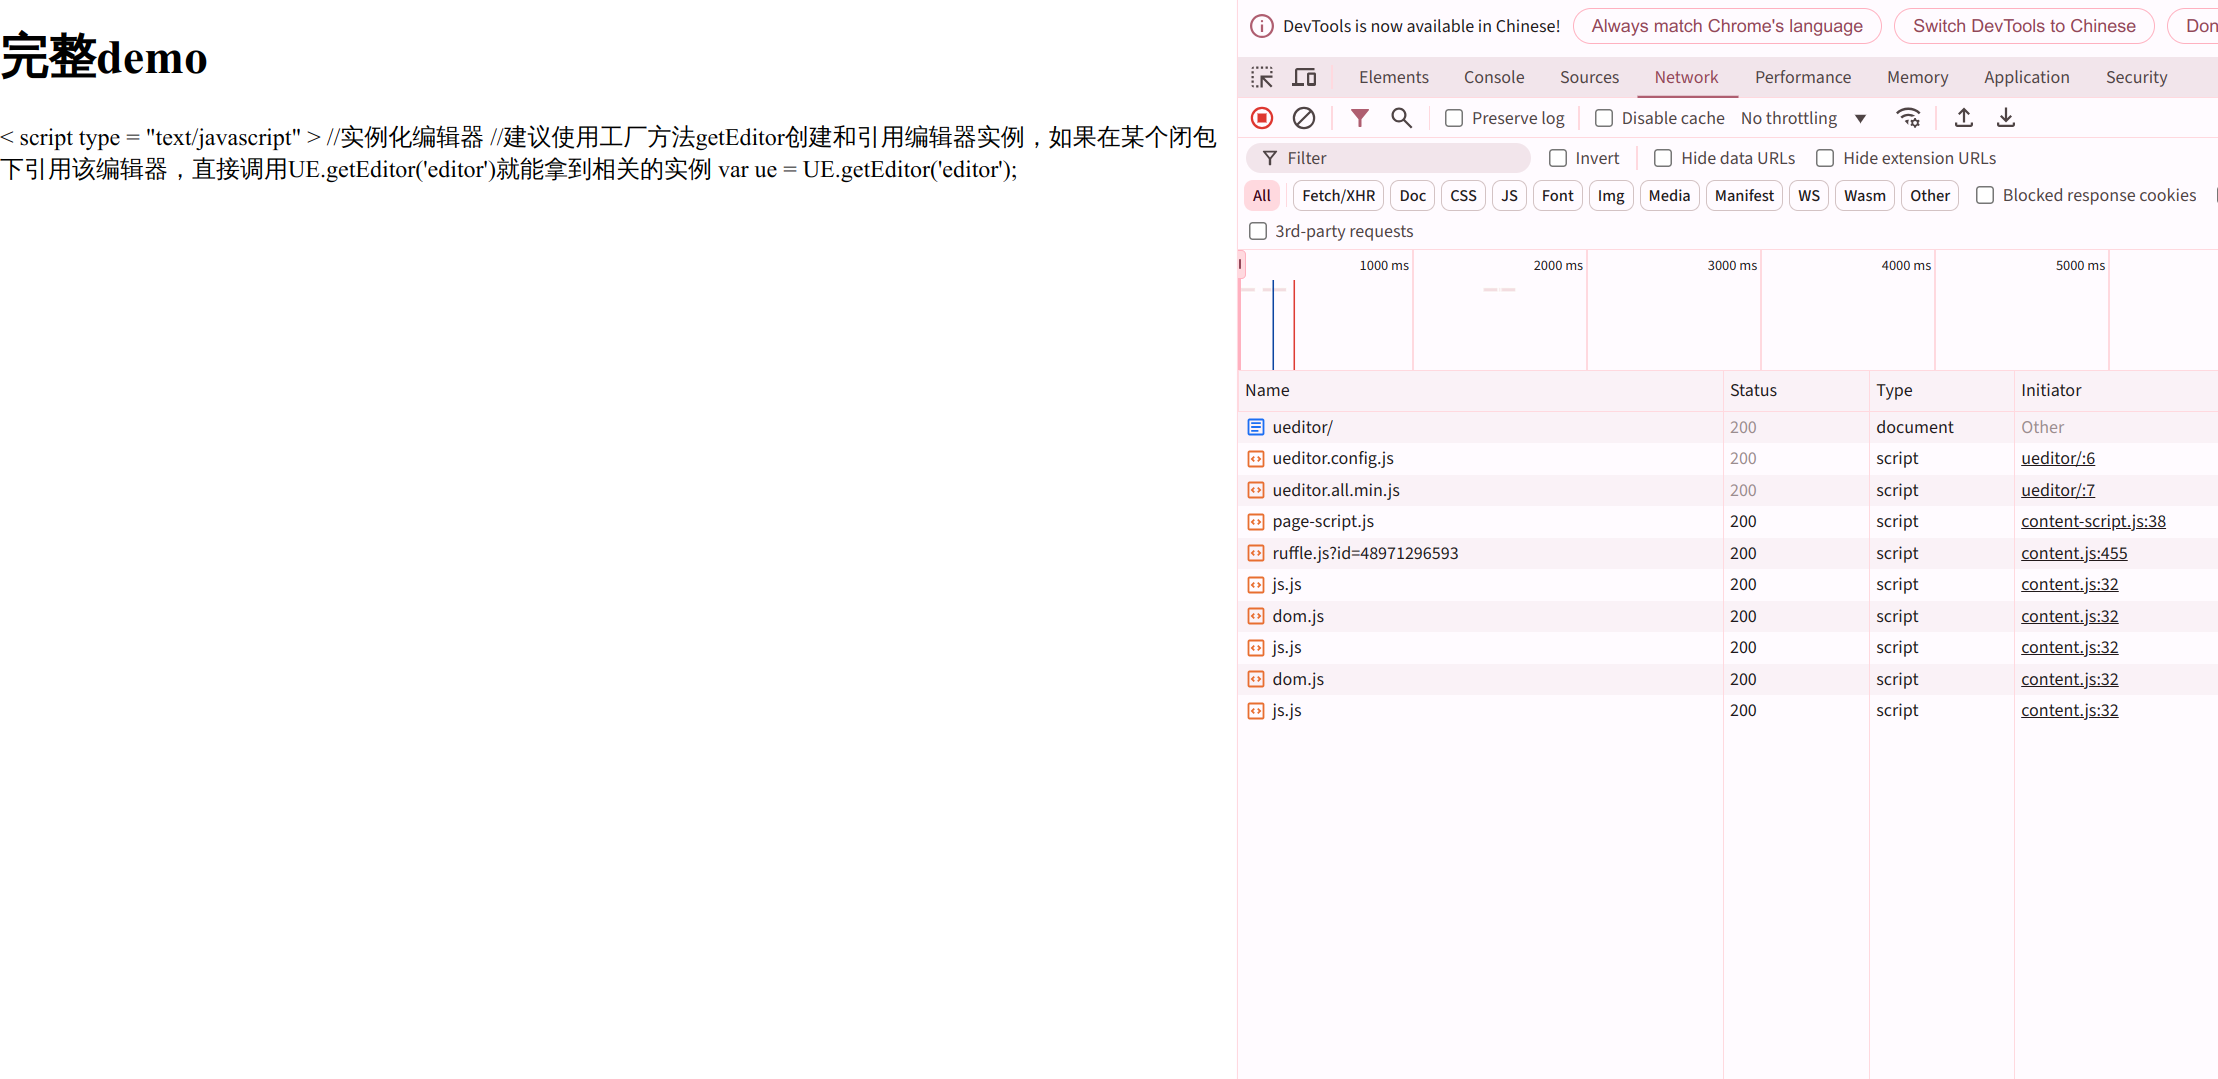Open the ueditor/:7 initiator link
The height and width of the screenshot is (1079, 2218).
click(x=2057, y=490)
